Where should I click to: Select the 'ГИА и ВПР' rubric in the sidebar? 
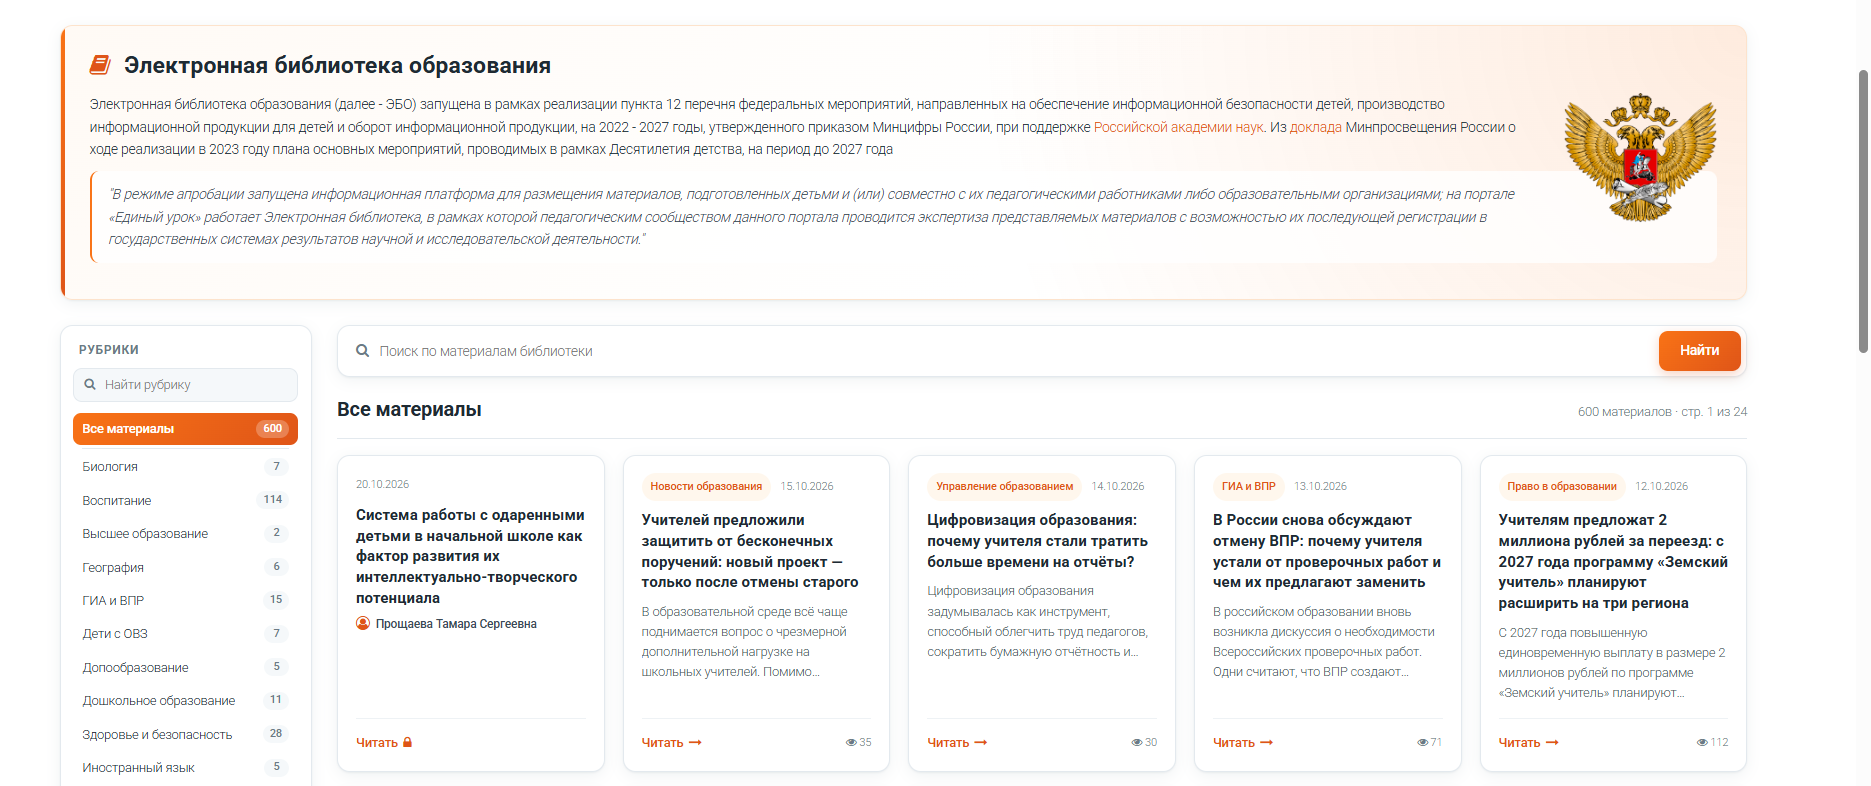point(185,600)
